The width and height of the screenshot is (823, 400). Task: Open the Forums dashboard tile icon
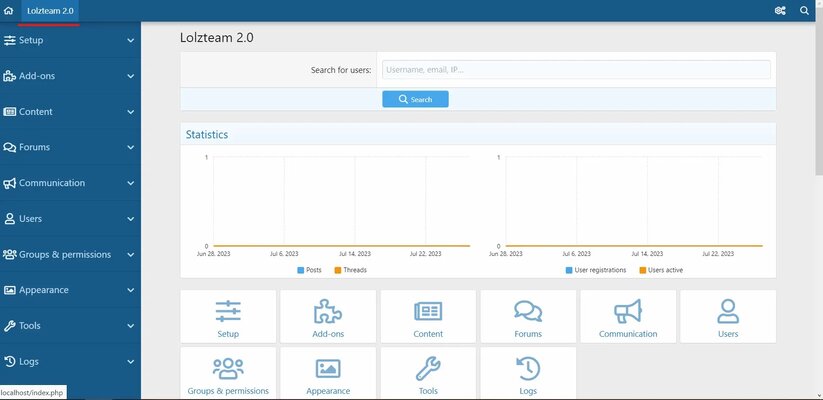528,311
